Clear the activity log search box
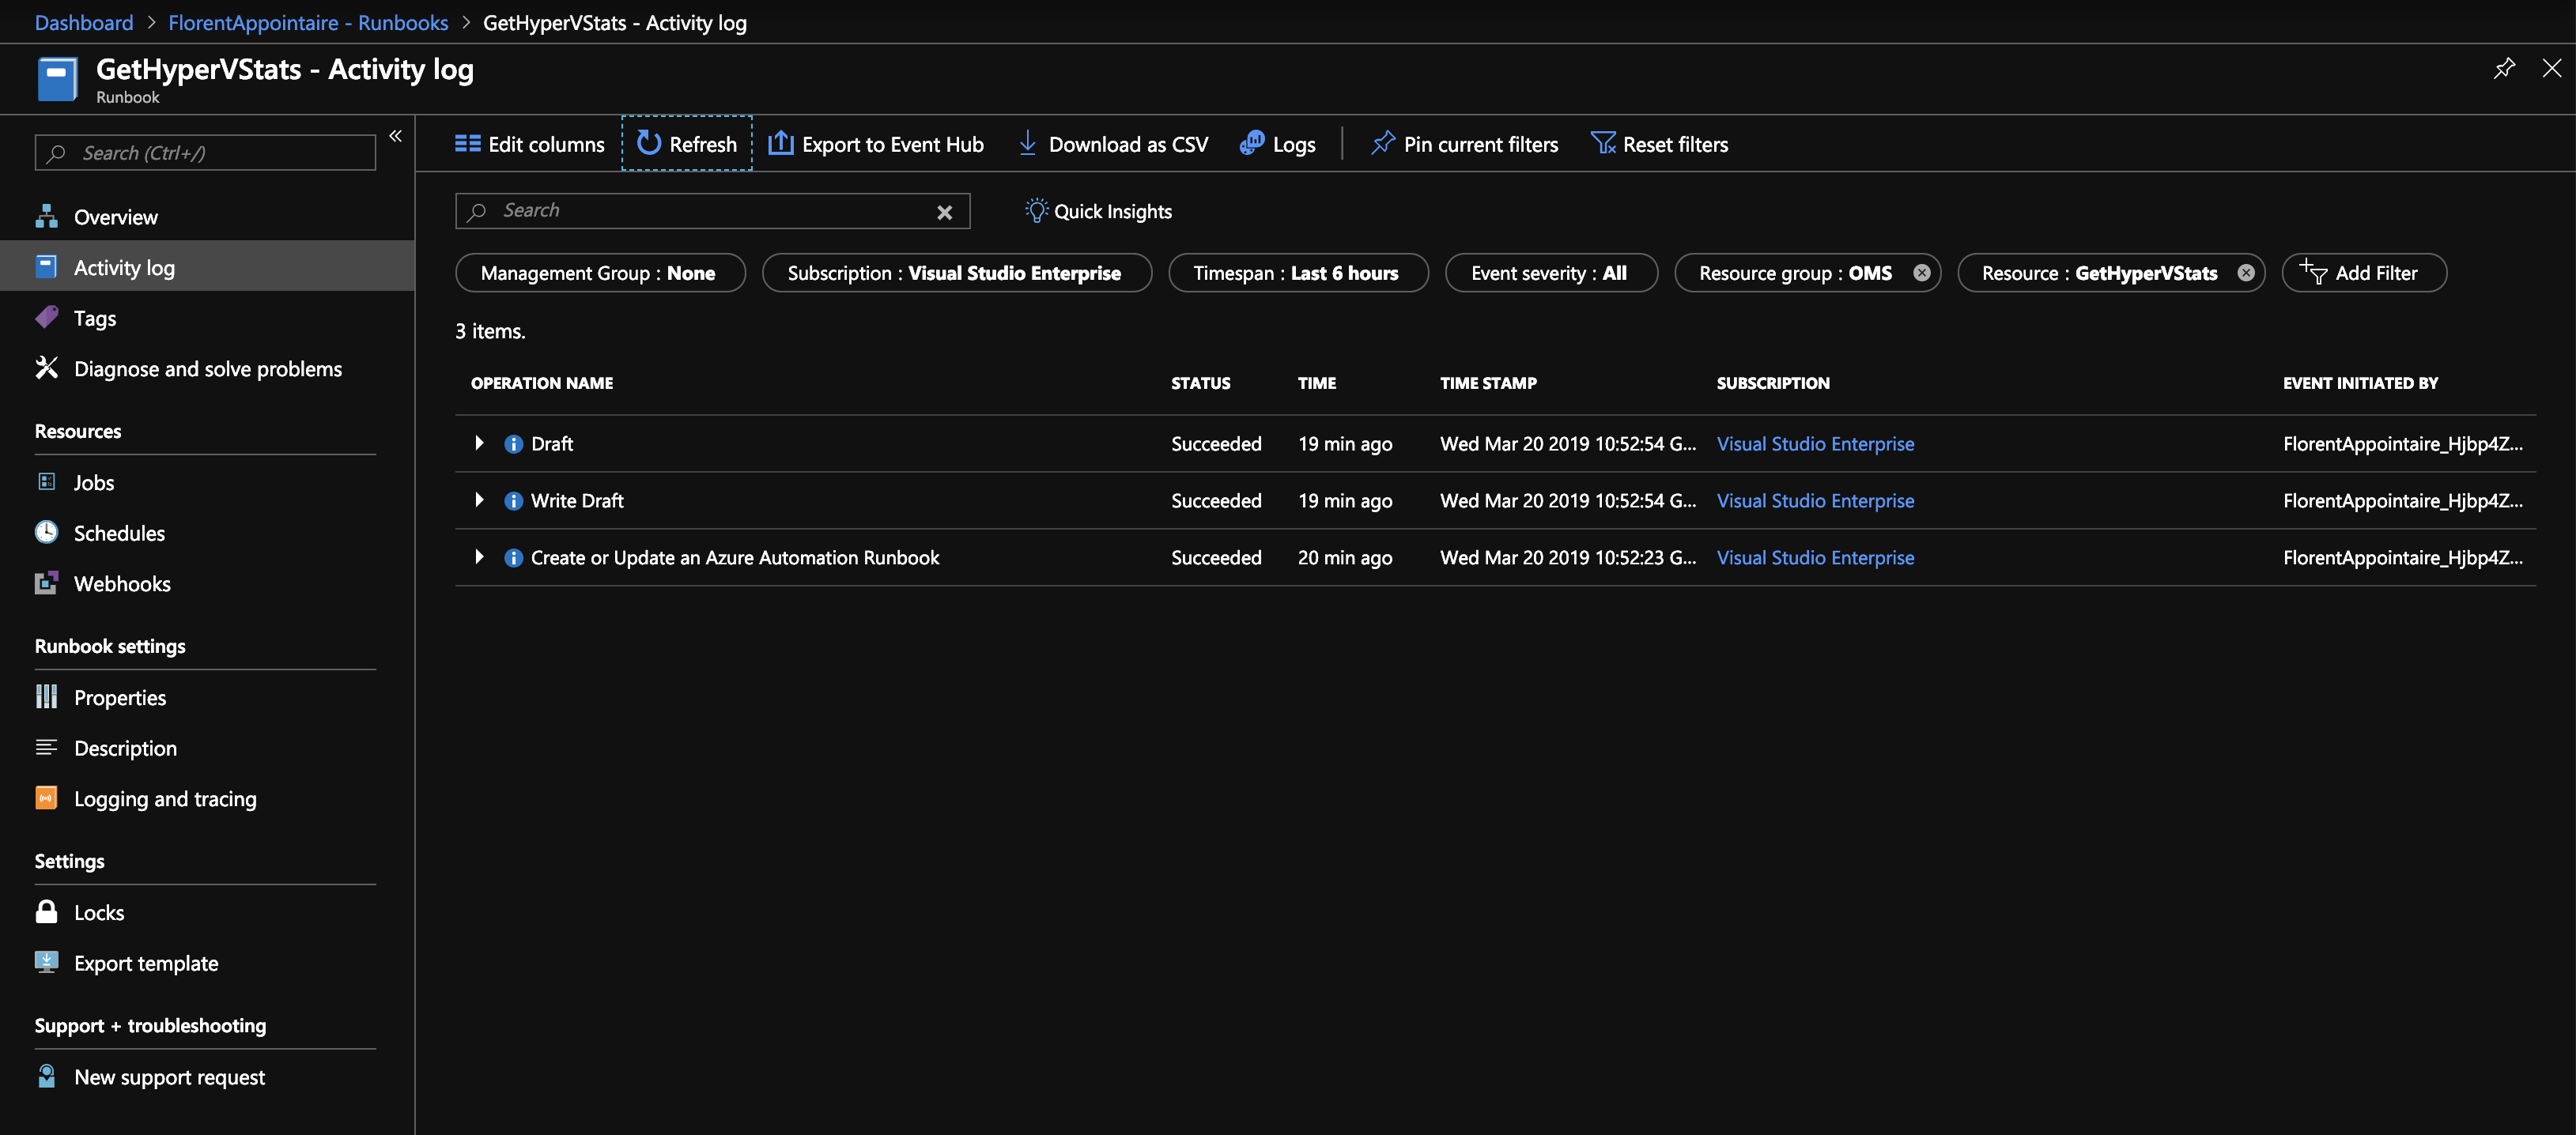The height and width of the screenshot is (1135, 2576). (x=944, y=212)
